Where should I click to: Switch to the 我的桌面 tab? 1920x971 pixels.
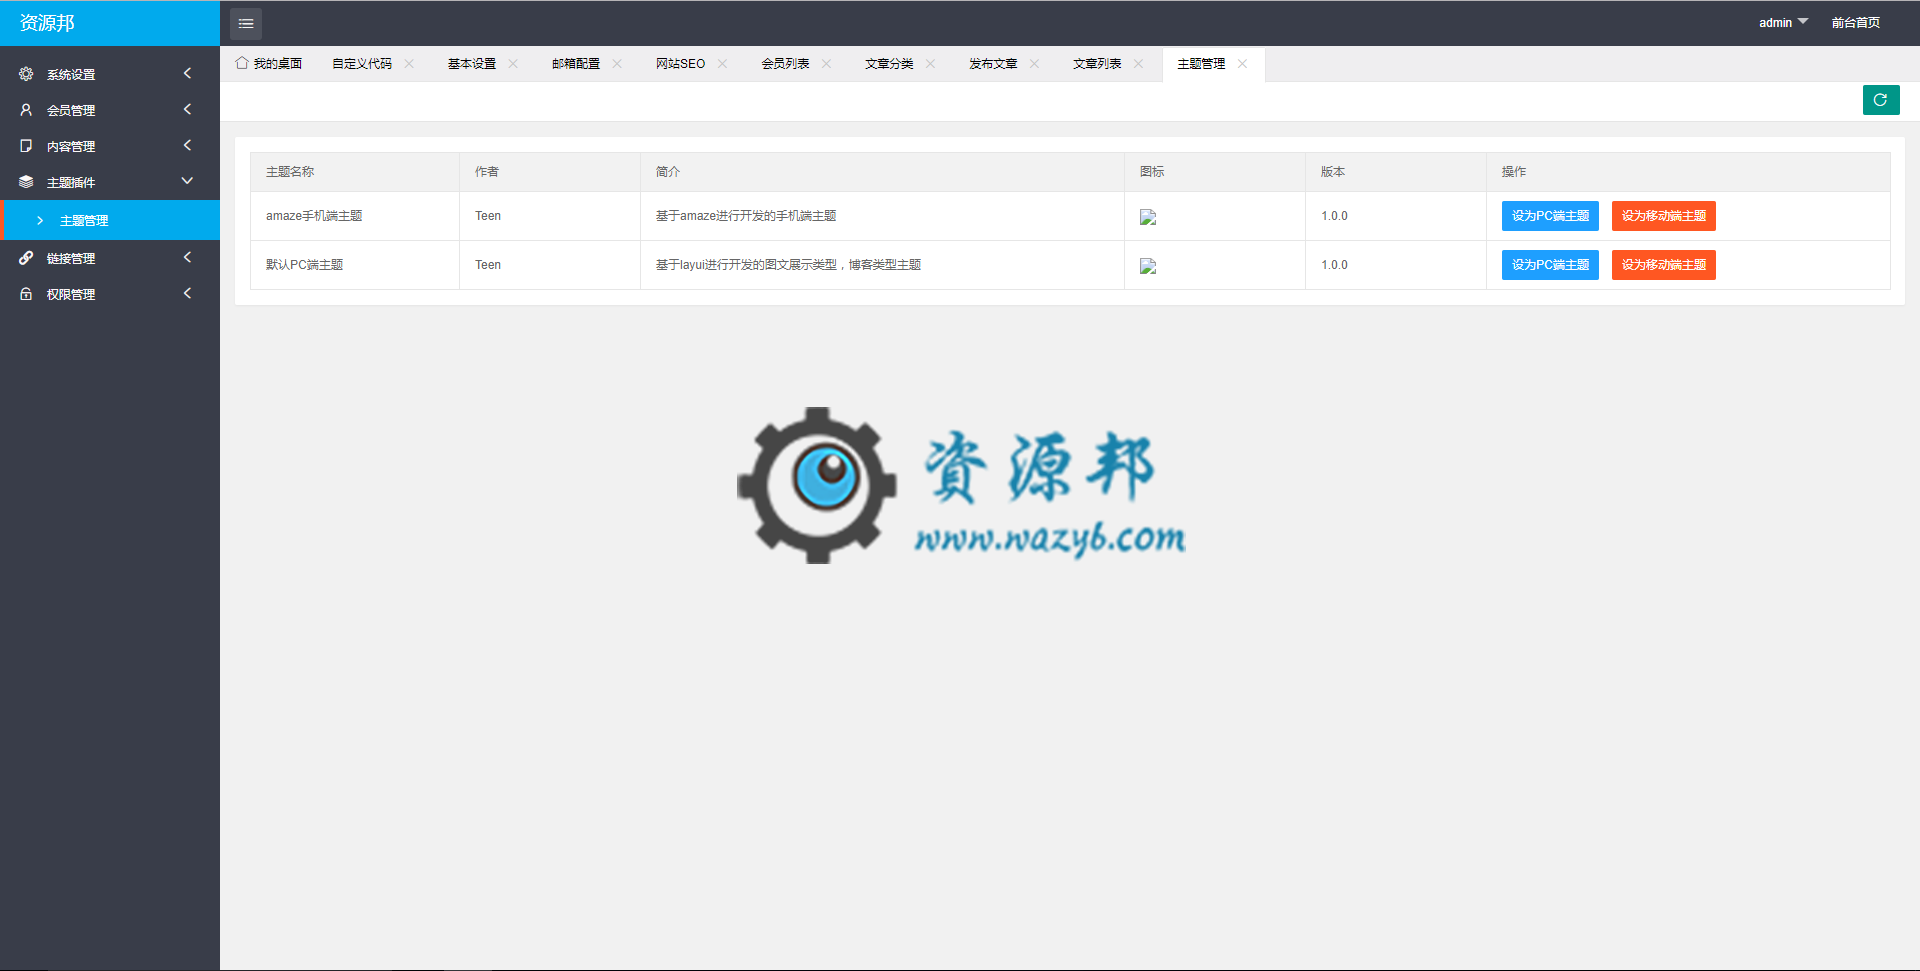269,64
